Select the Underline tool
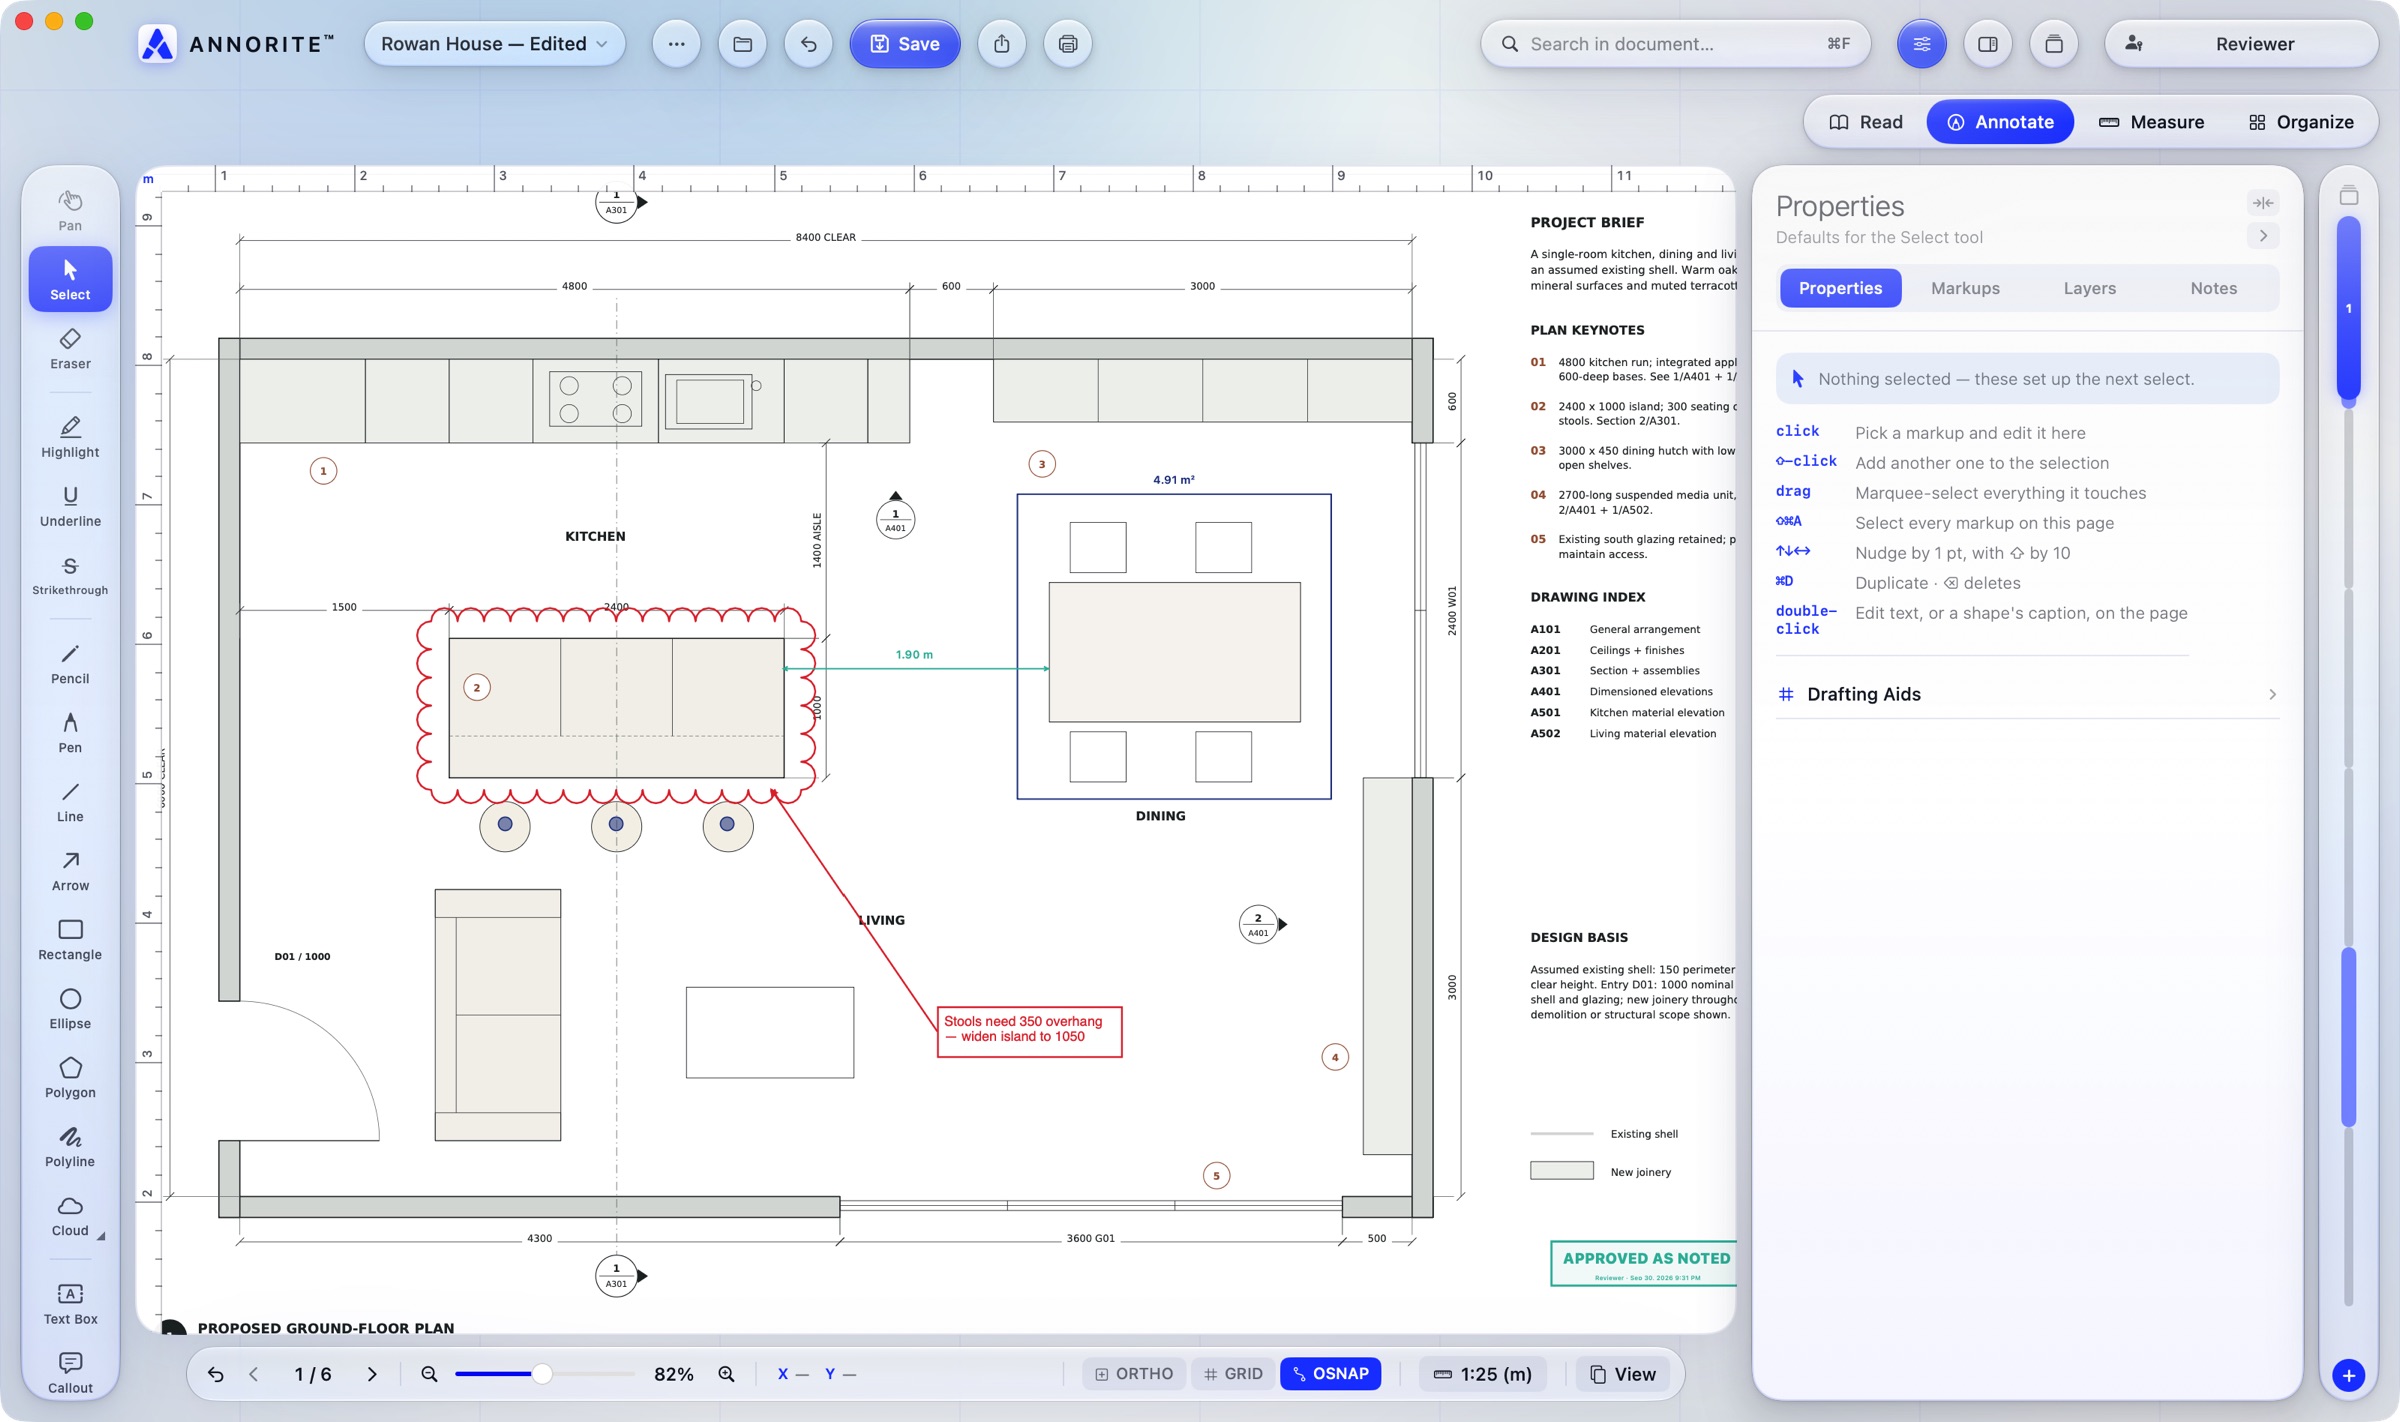 [70, 506]
